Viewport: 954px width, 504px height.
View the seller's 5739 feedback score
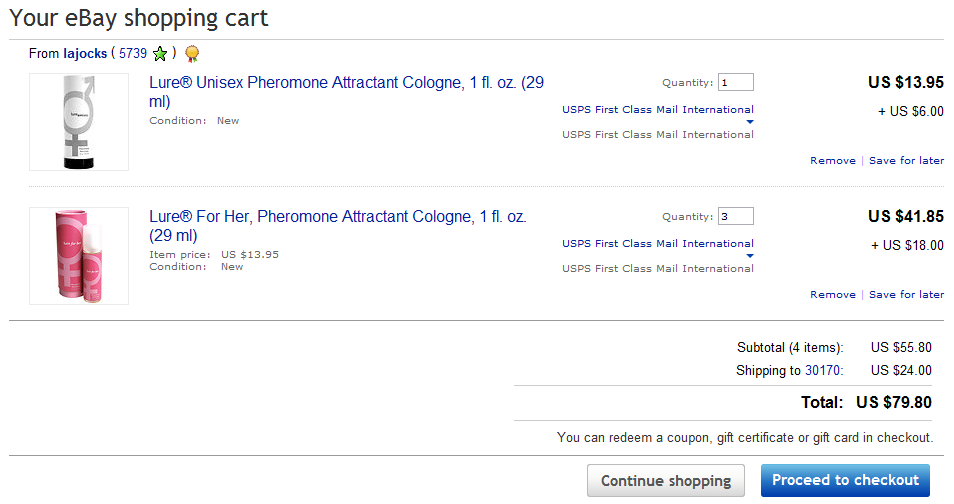click(x=132, y=54)
